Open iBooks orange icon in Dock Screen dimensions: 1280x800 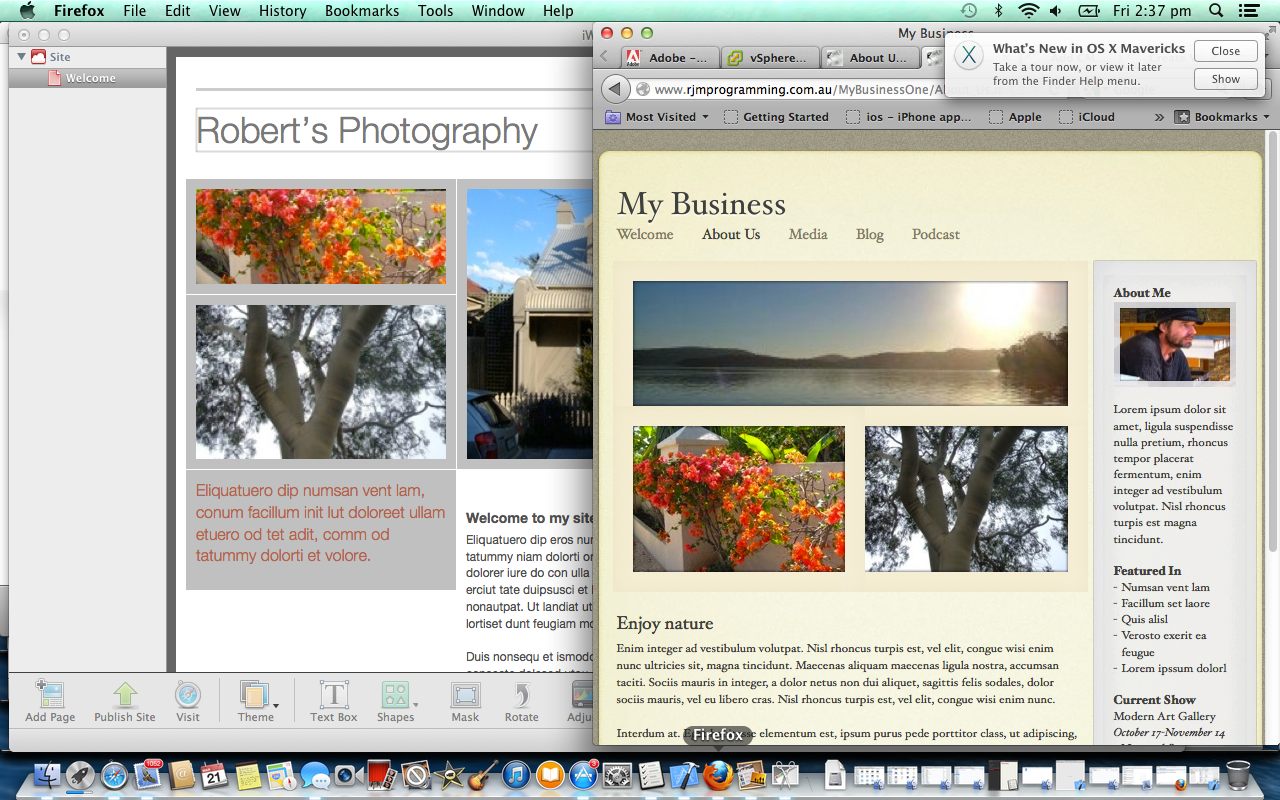coord(550,774)
